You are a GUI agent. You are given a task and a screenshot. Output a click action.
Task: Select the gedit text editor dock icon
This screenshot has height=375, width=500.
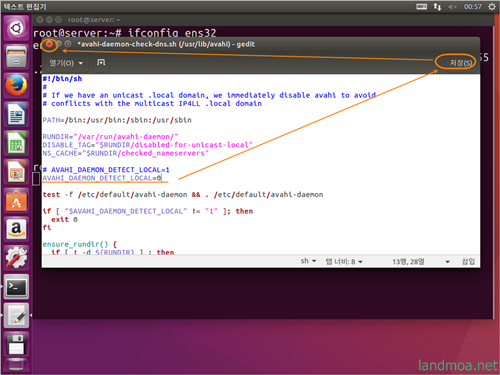pyautogui.click(x=16, y=315)
